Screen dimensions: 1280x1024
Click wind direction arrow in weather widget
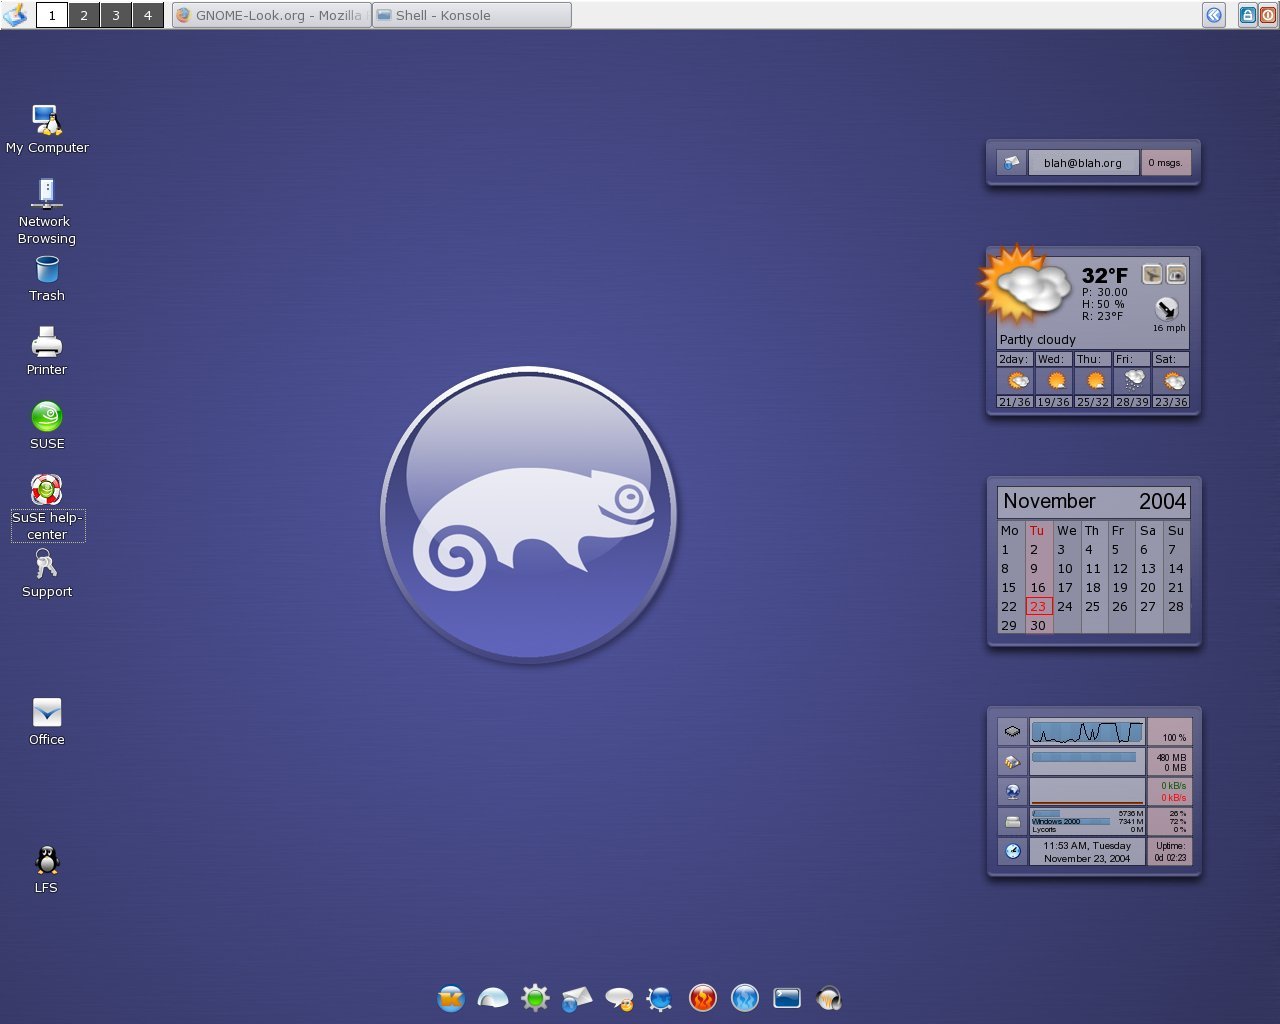click(1167, 308)
